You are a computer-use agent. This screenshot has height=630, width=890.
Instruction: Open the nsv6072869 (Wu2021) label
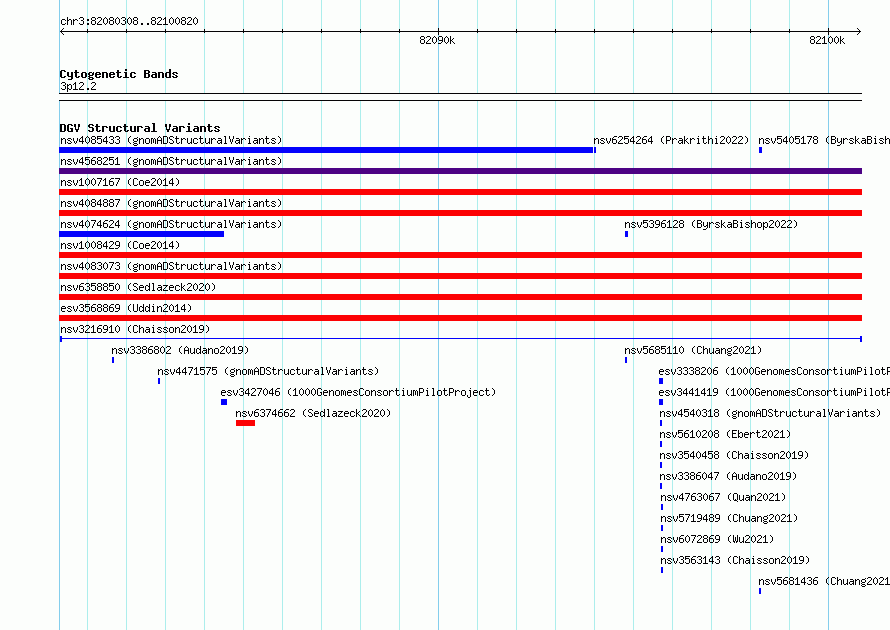tap(717, 539)
